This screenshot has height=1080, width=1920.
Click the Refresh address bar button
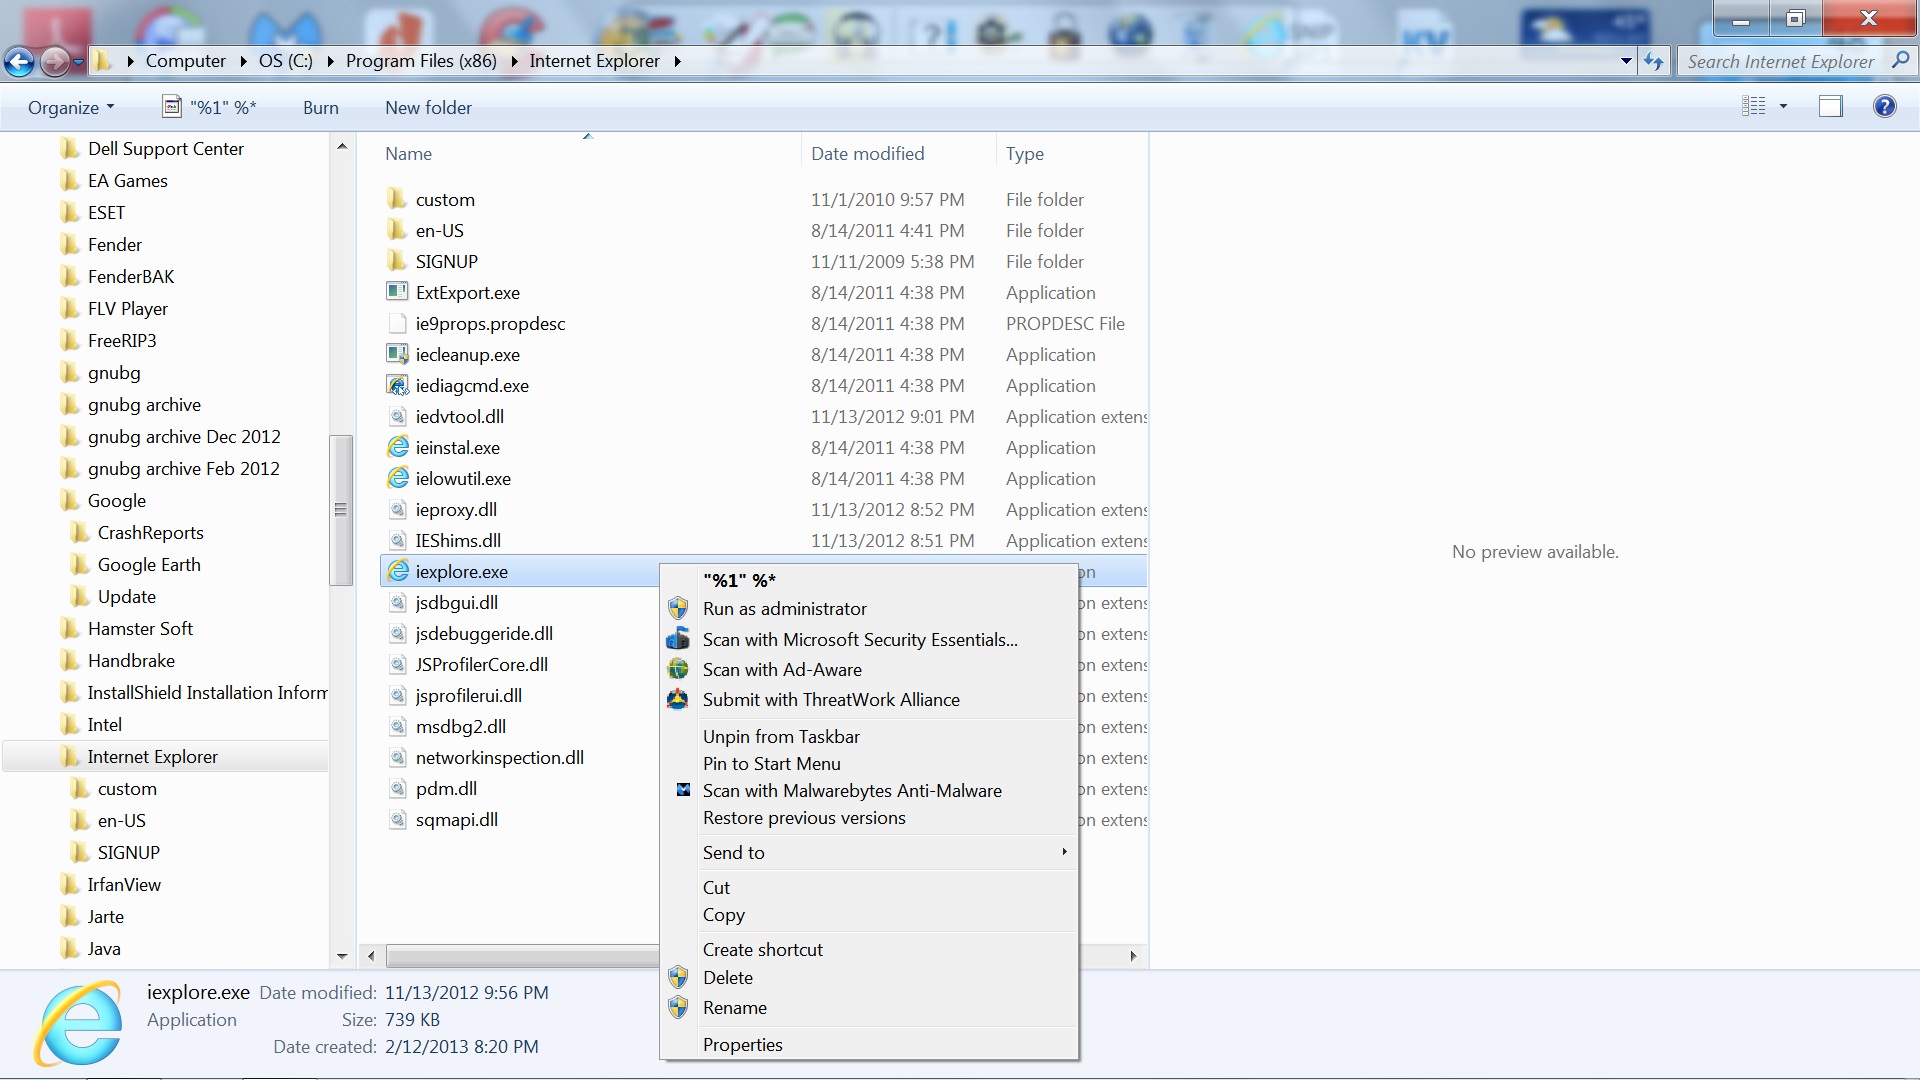[x=1654, y=62]
